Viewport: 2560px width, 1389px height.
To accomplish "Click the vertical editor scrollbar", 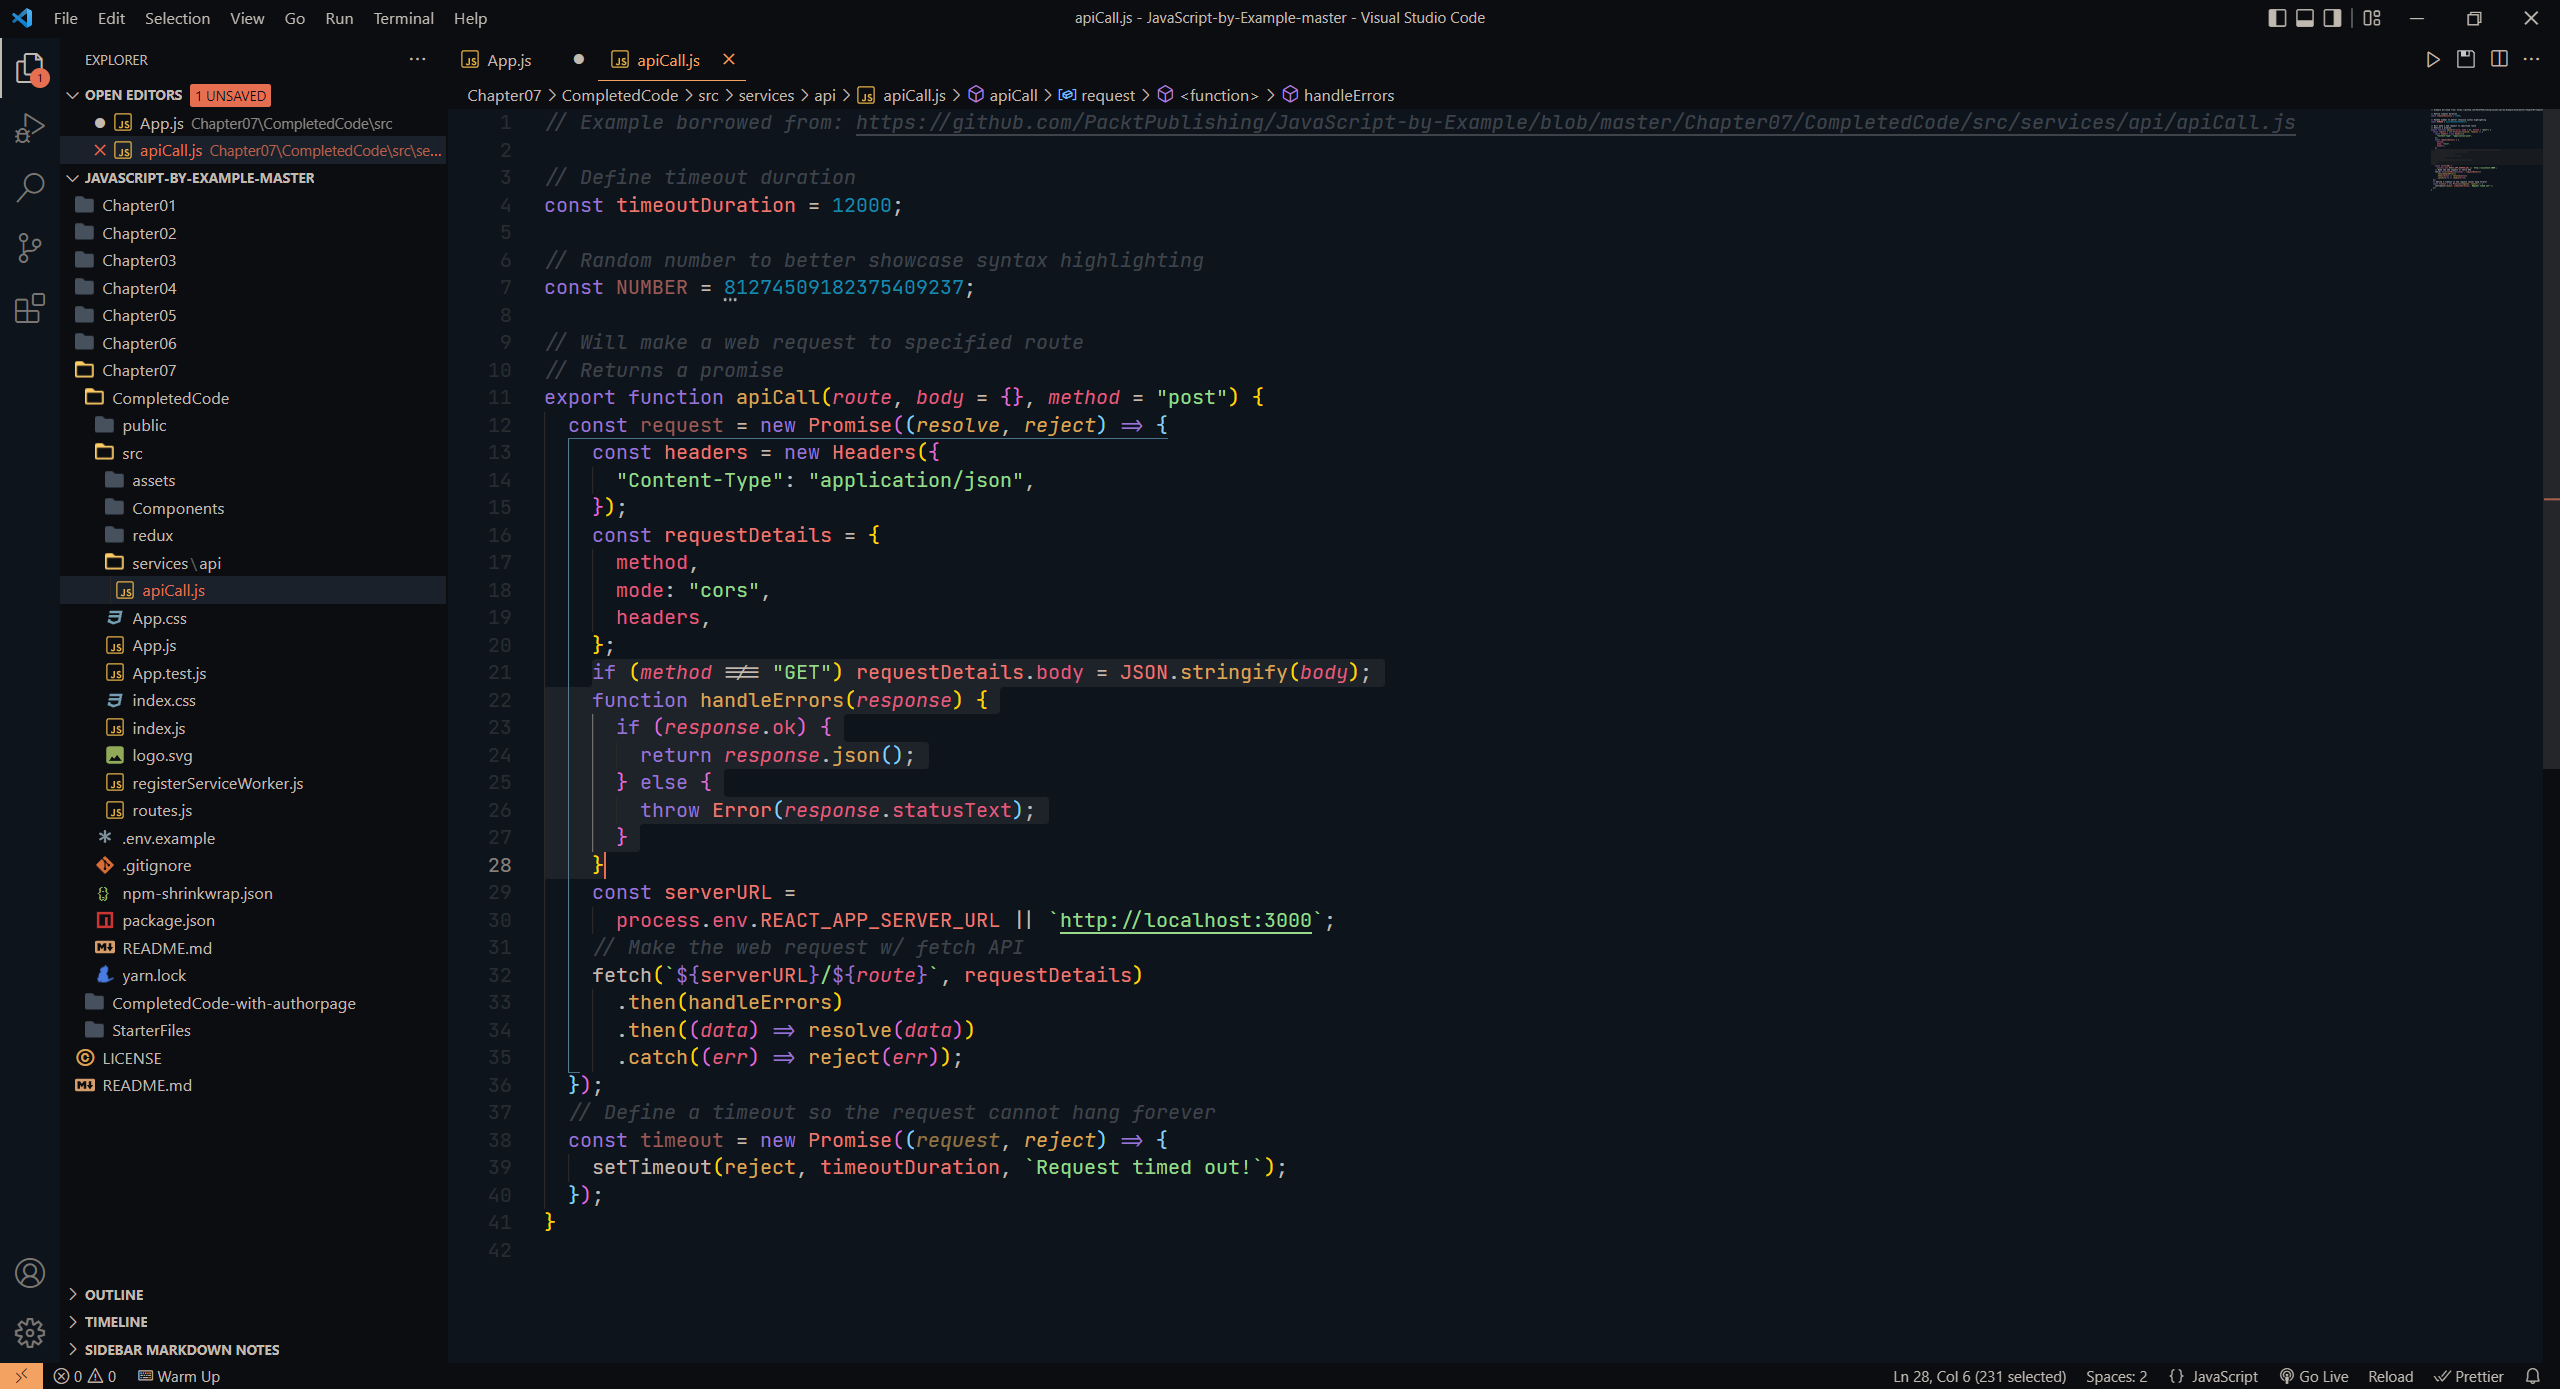I will click(x=2551, y=440).
